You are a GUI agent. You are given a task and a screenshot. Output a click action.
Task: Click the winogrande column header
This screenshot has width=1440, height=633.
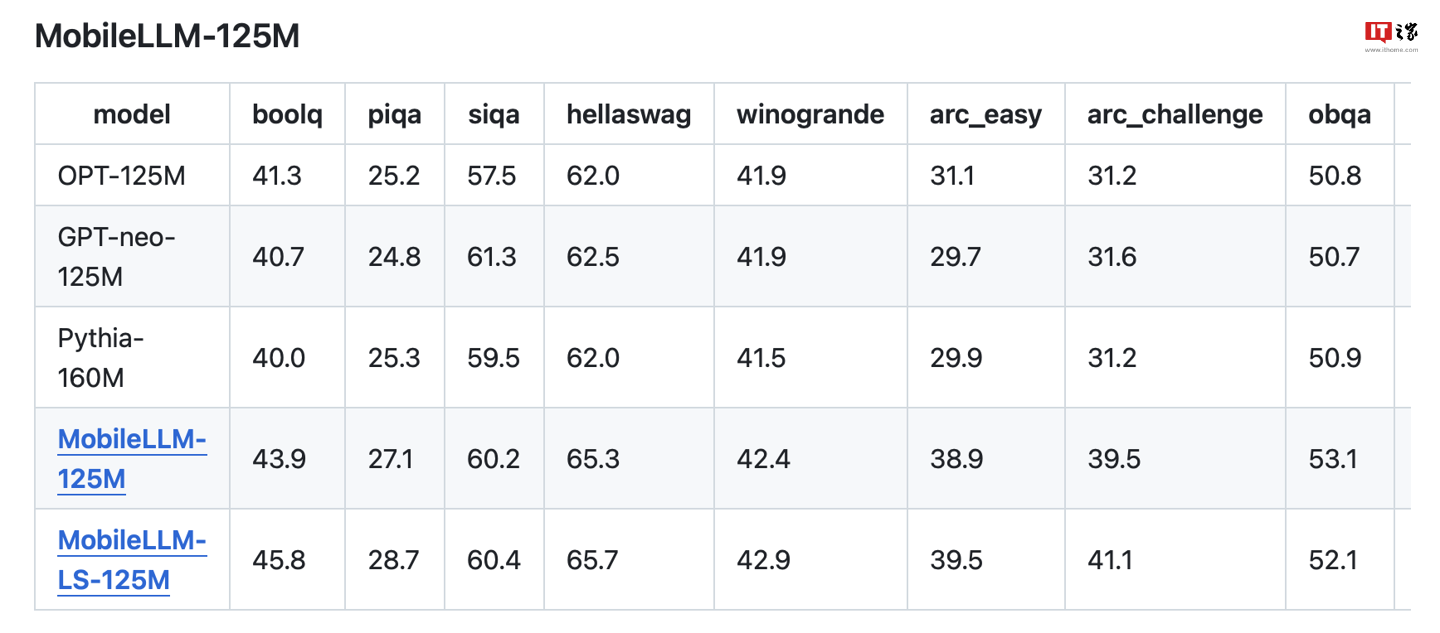pyautogui.click(x=810, y=115)
